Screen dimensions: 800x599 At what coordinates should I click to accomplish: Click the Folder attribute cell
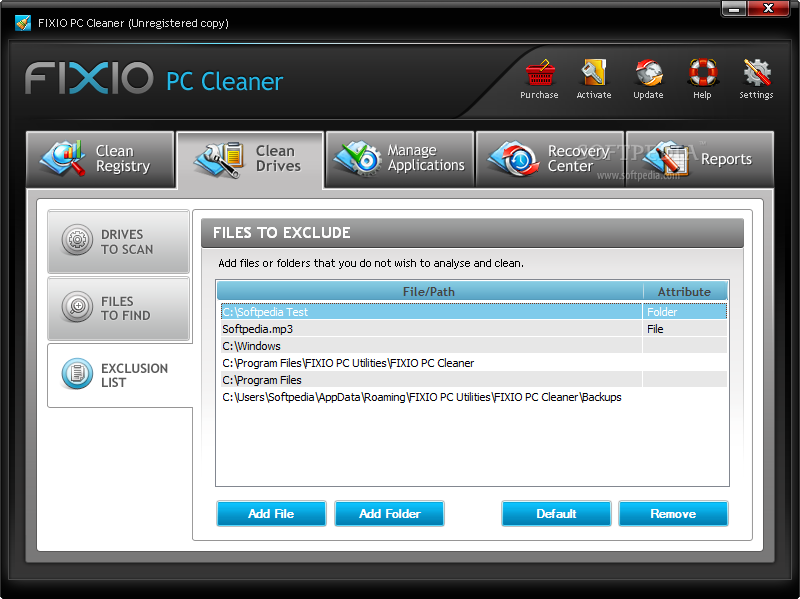(684, 312)
